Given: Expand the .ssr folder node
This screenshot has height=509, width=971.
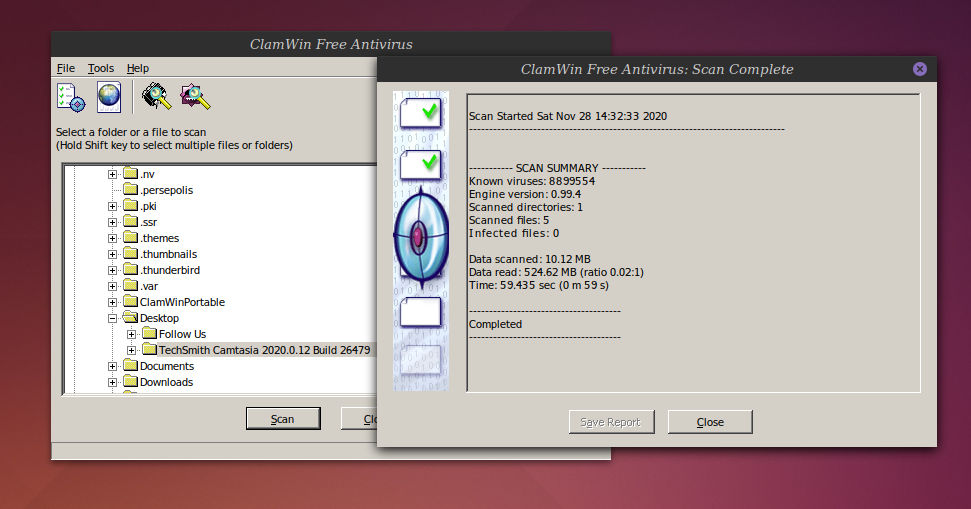Looking at the screenshot, I should pyautogui.click(x=112, y=223).
